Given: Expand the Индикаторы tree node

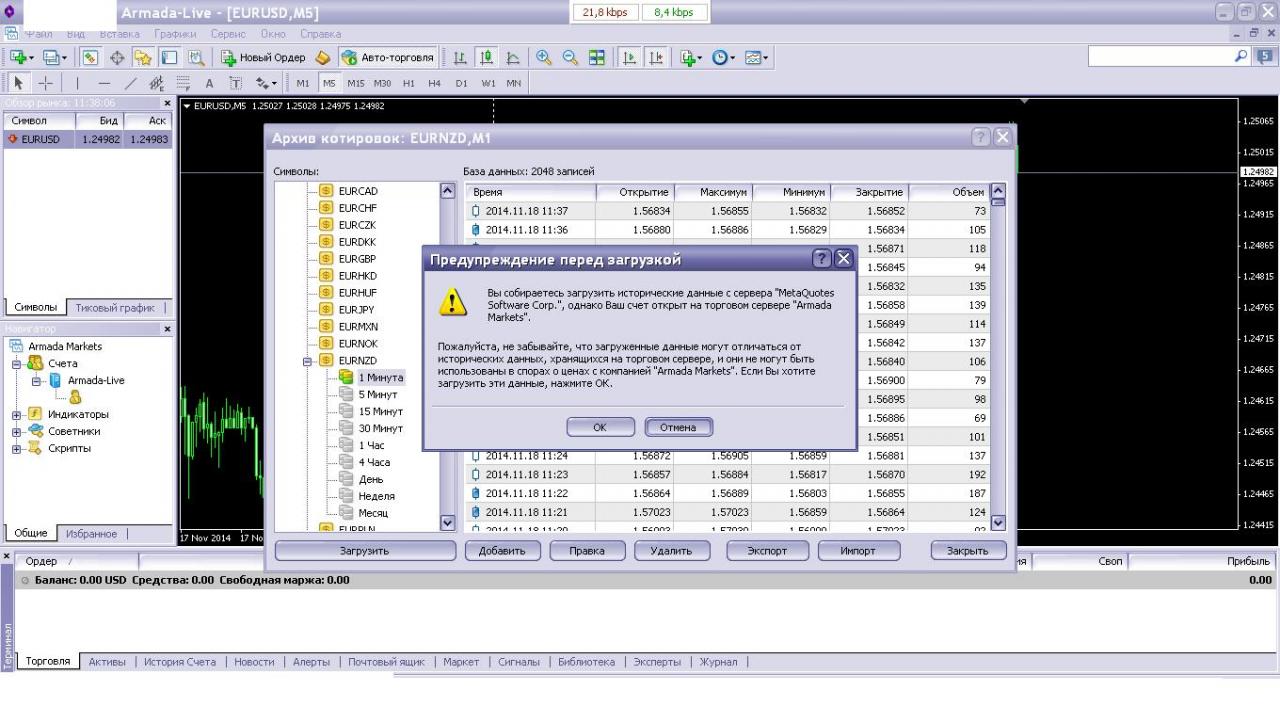Looking at the screenshot, I should 16,415.
